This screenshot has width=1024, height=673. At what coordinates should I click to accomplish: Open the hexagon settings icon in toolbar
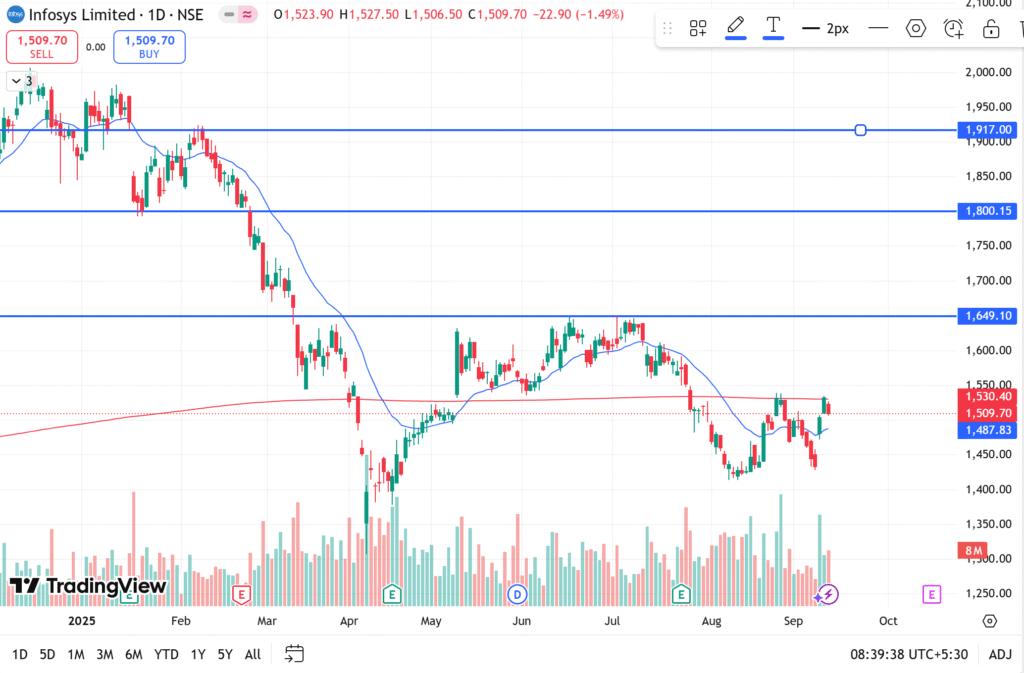(x=915, y=28)
